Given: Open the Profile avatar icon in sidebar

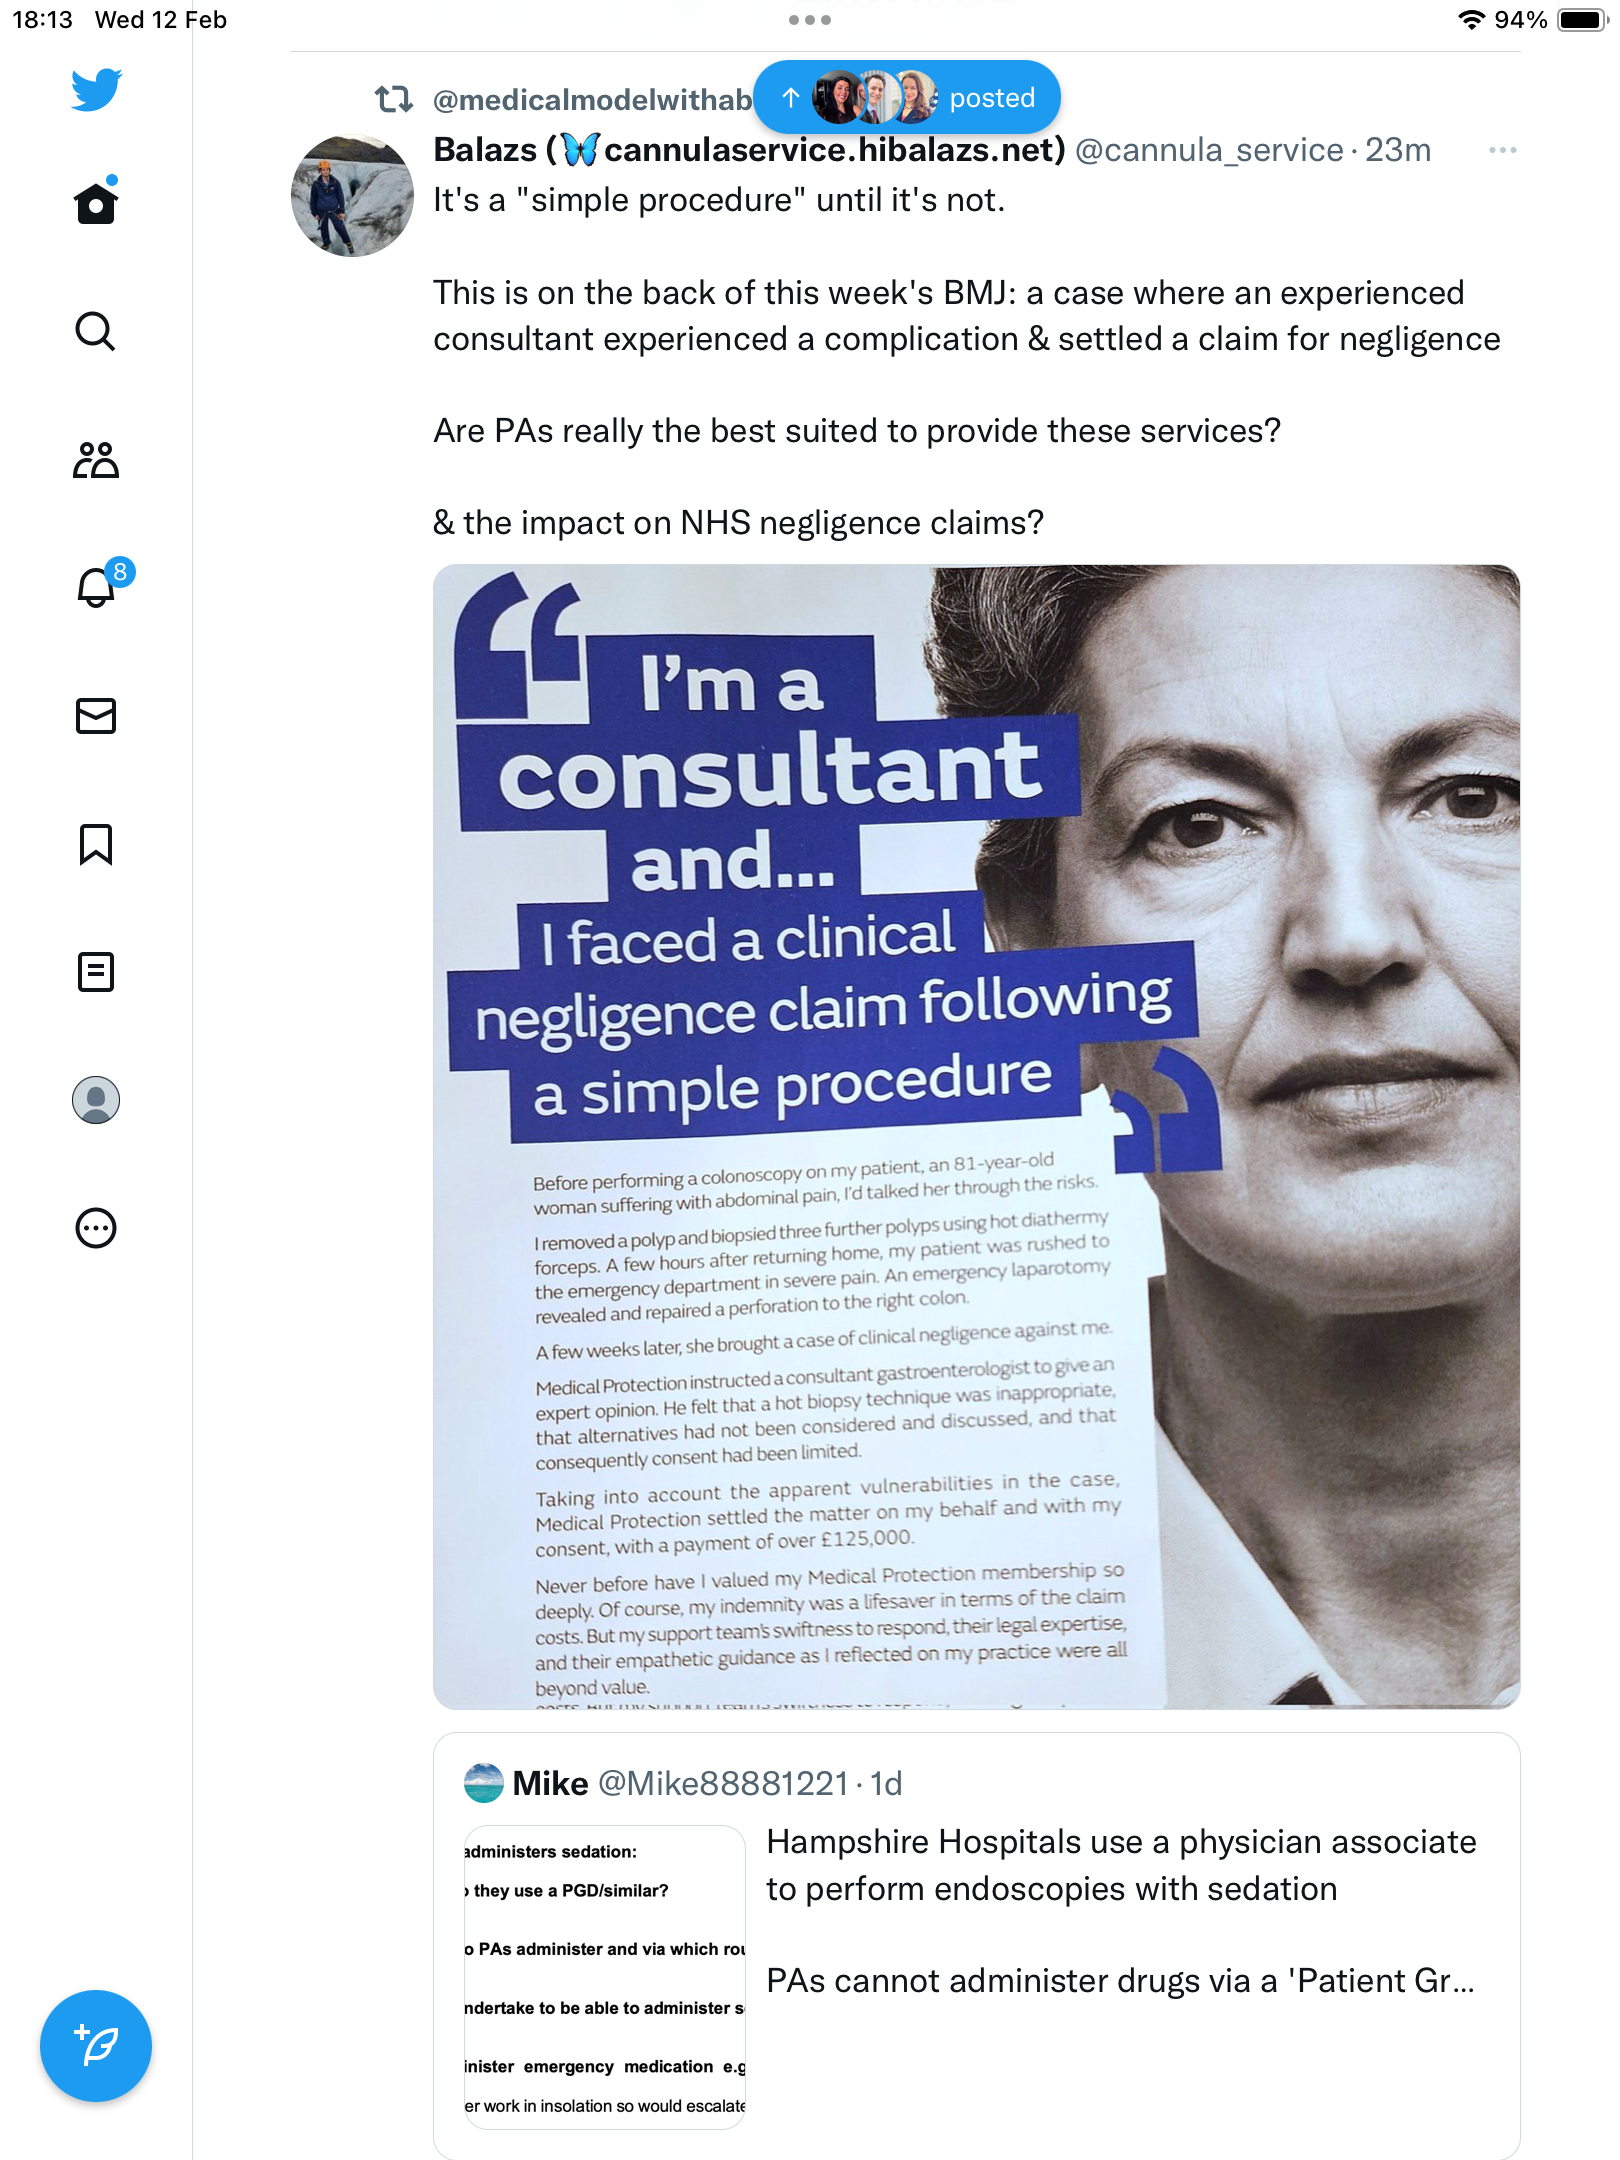Looking at the screenshot, I should (x=96, y=1100).
